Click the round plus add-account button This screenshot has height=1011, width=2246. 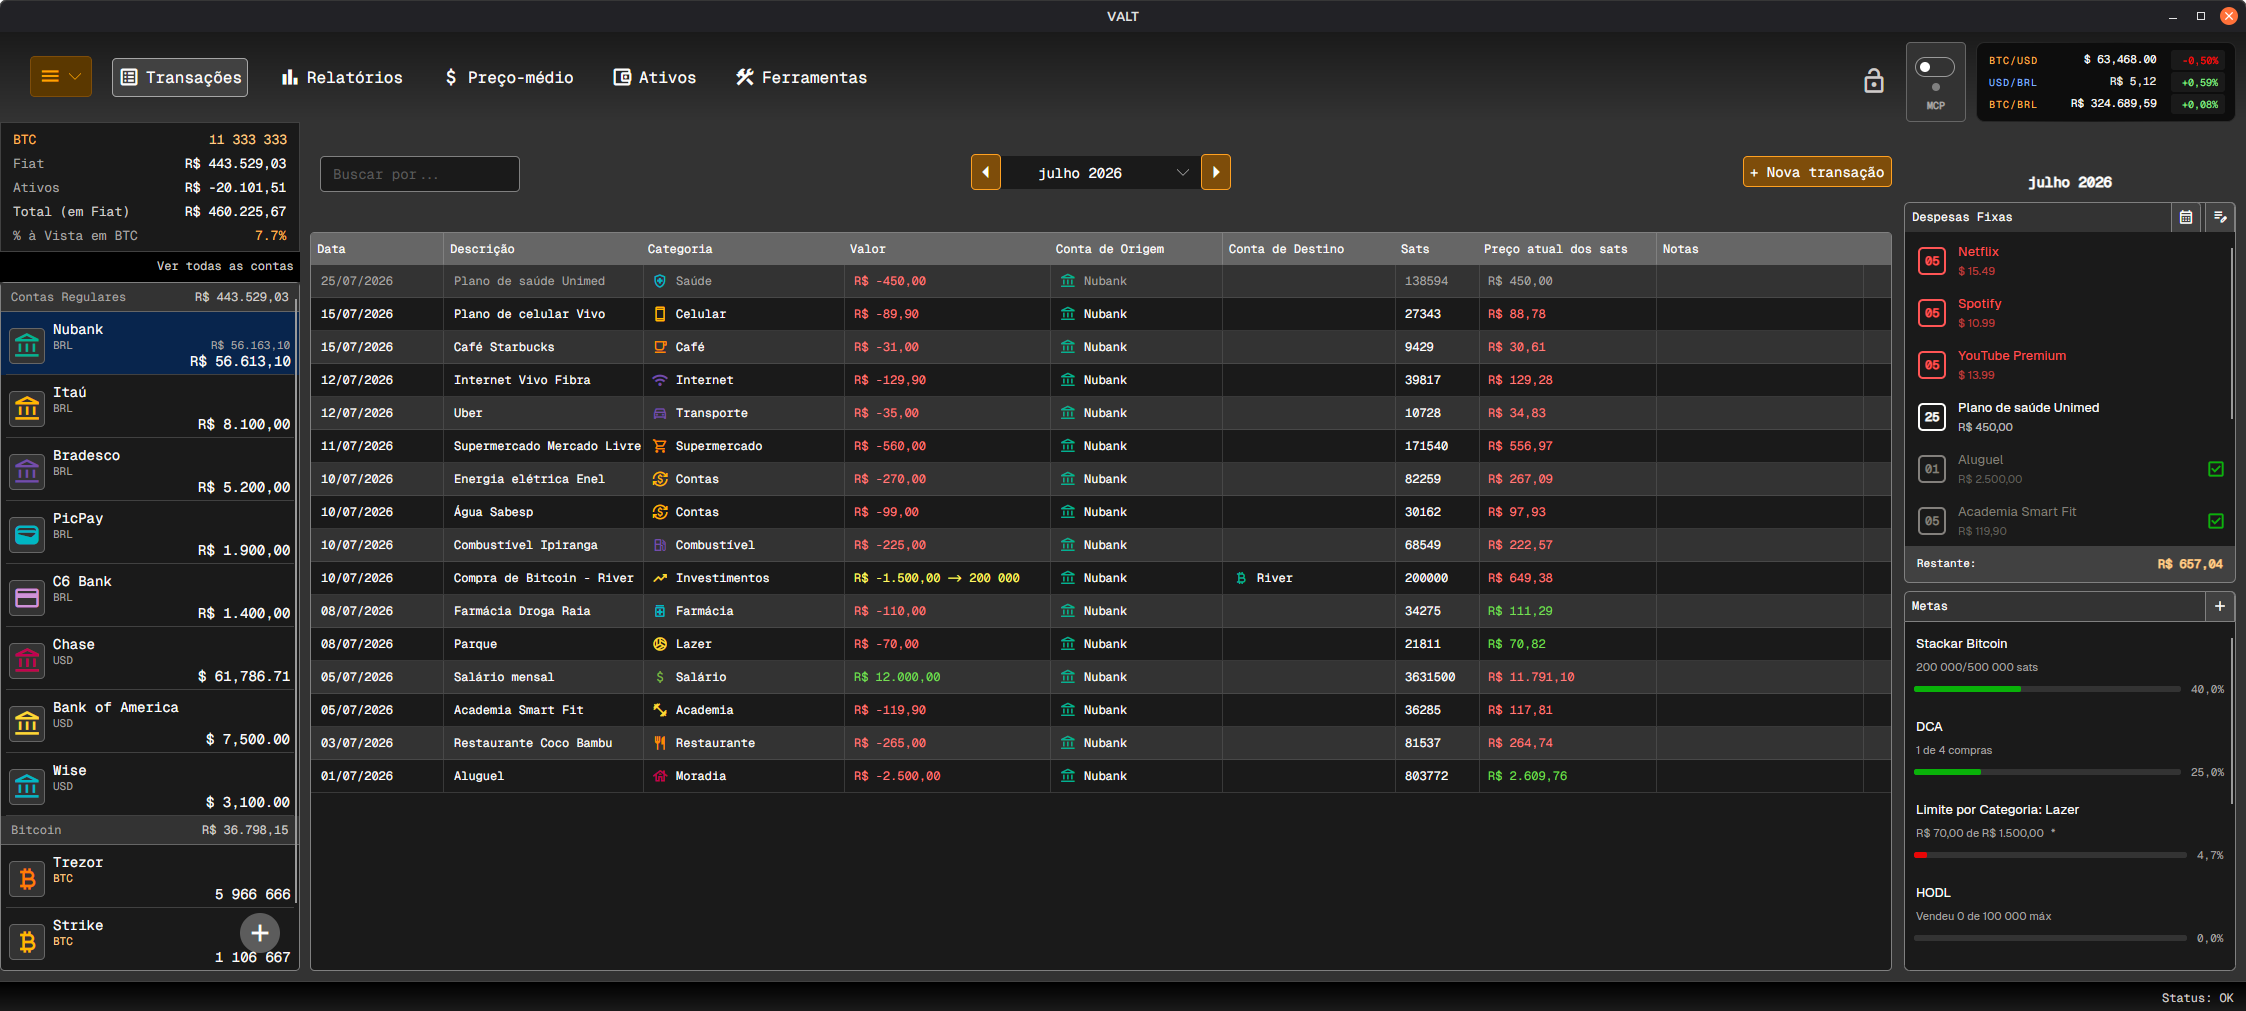(260, 933)
